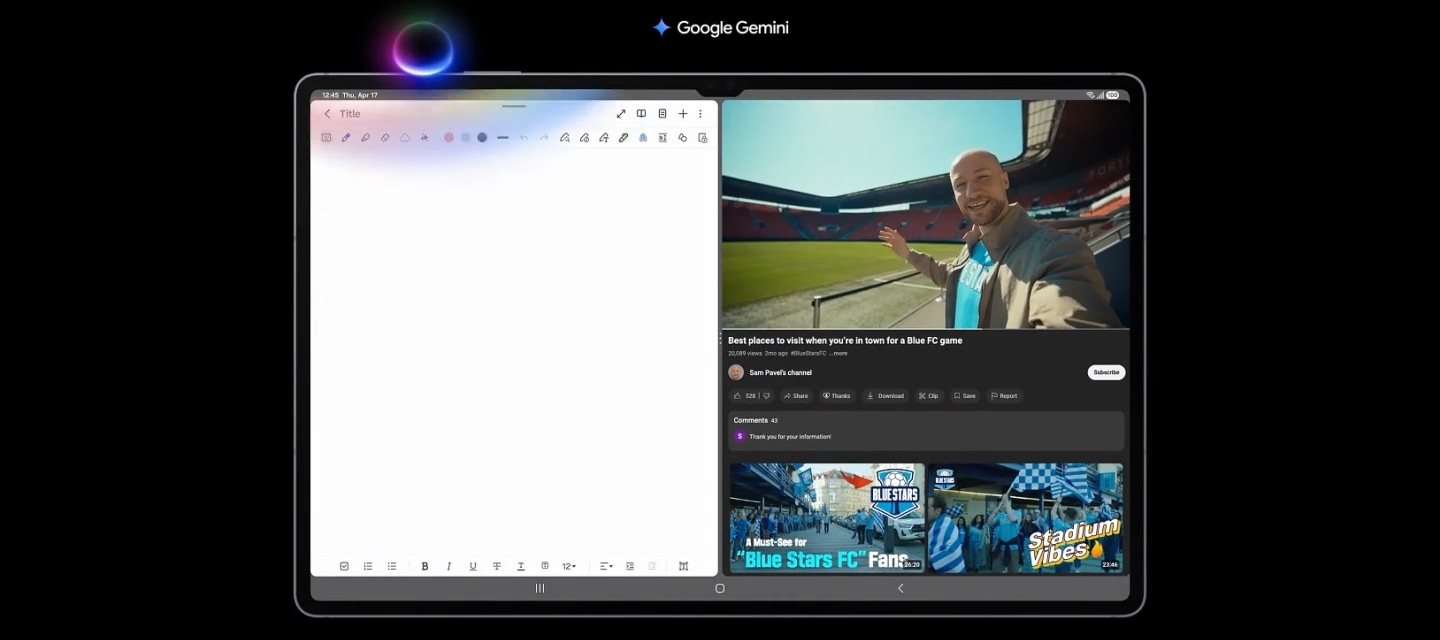The image size is (1440, 640).
Task: Open the font size 12 dropdown
Action: [x=569, y=566]
